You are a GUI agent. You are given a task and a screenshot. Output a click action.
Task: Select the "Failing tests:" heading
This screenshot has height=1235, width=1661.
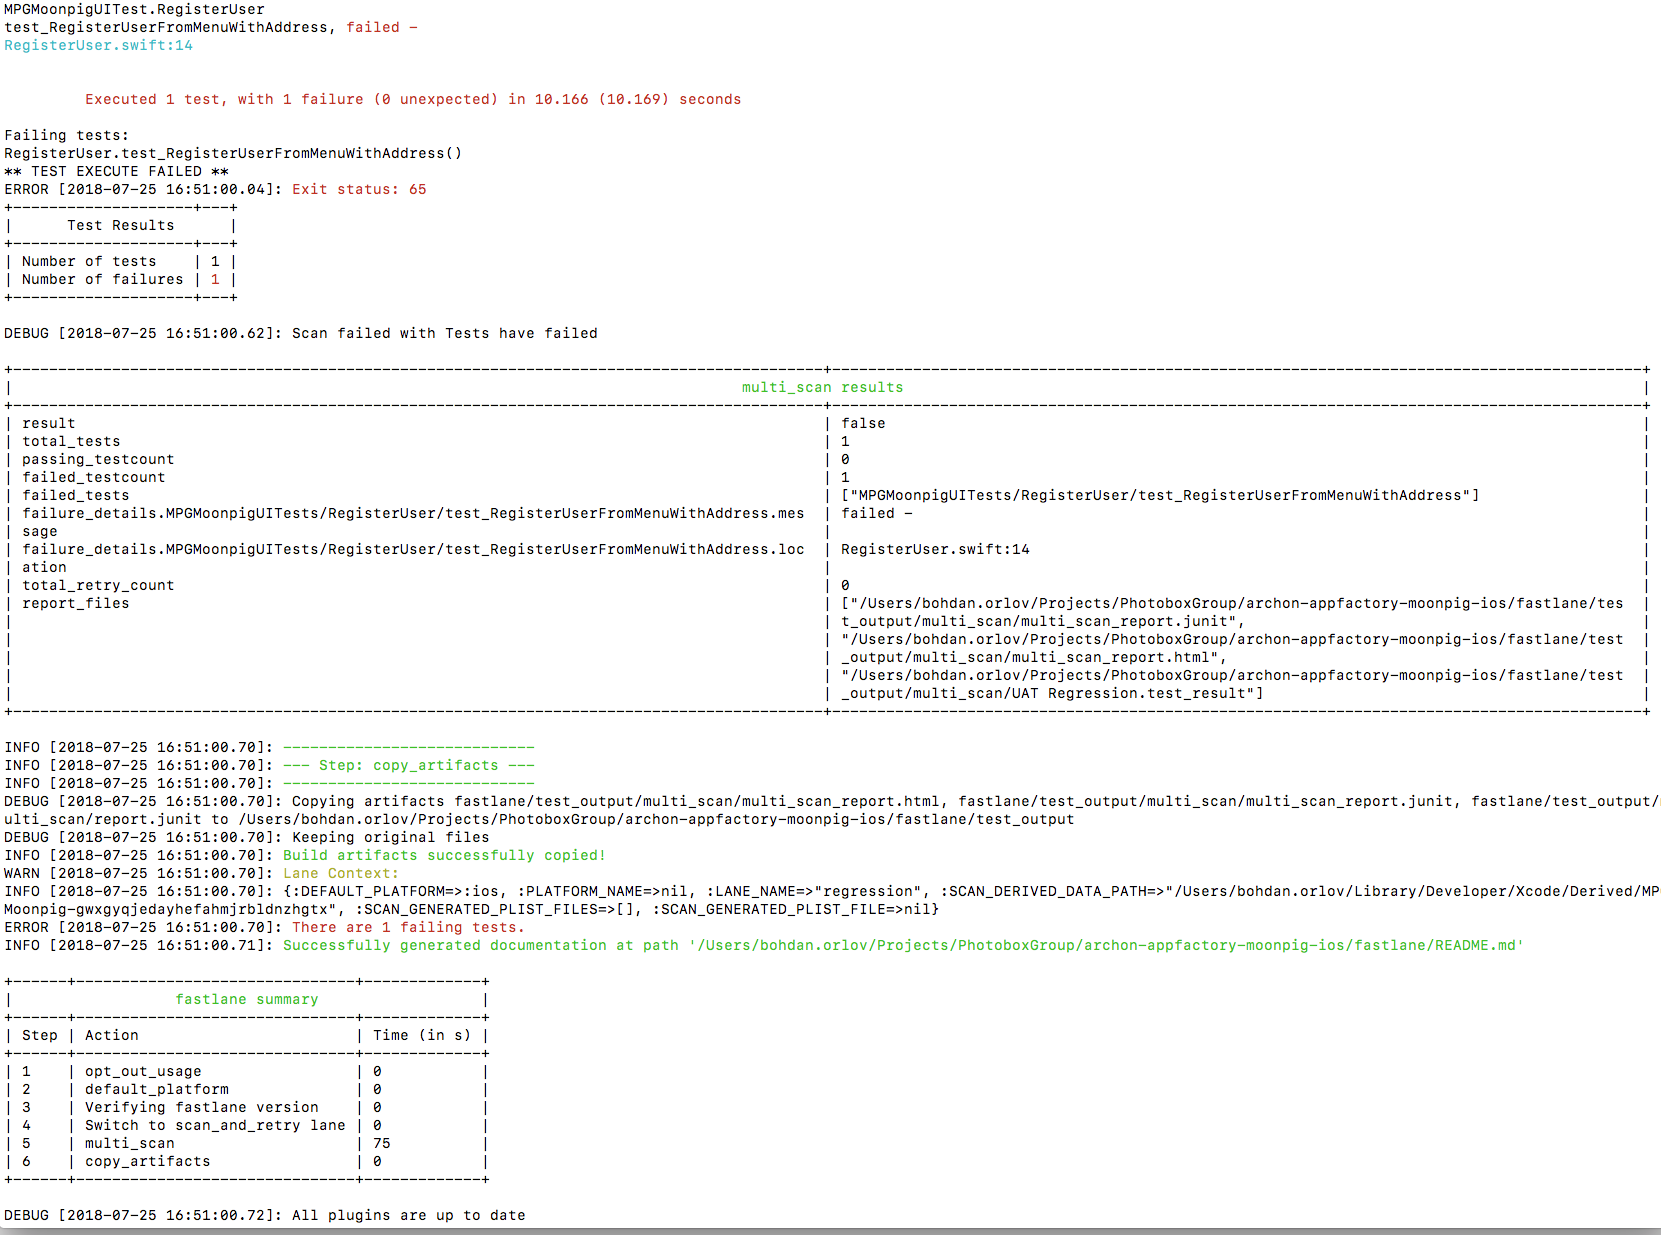click(67, 135)
